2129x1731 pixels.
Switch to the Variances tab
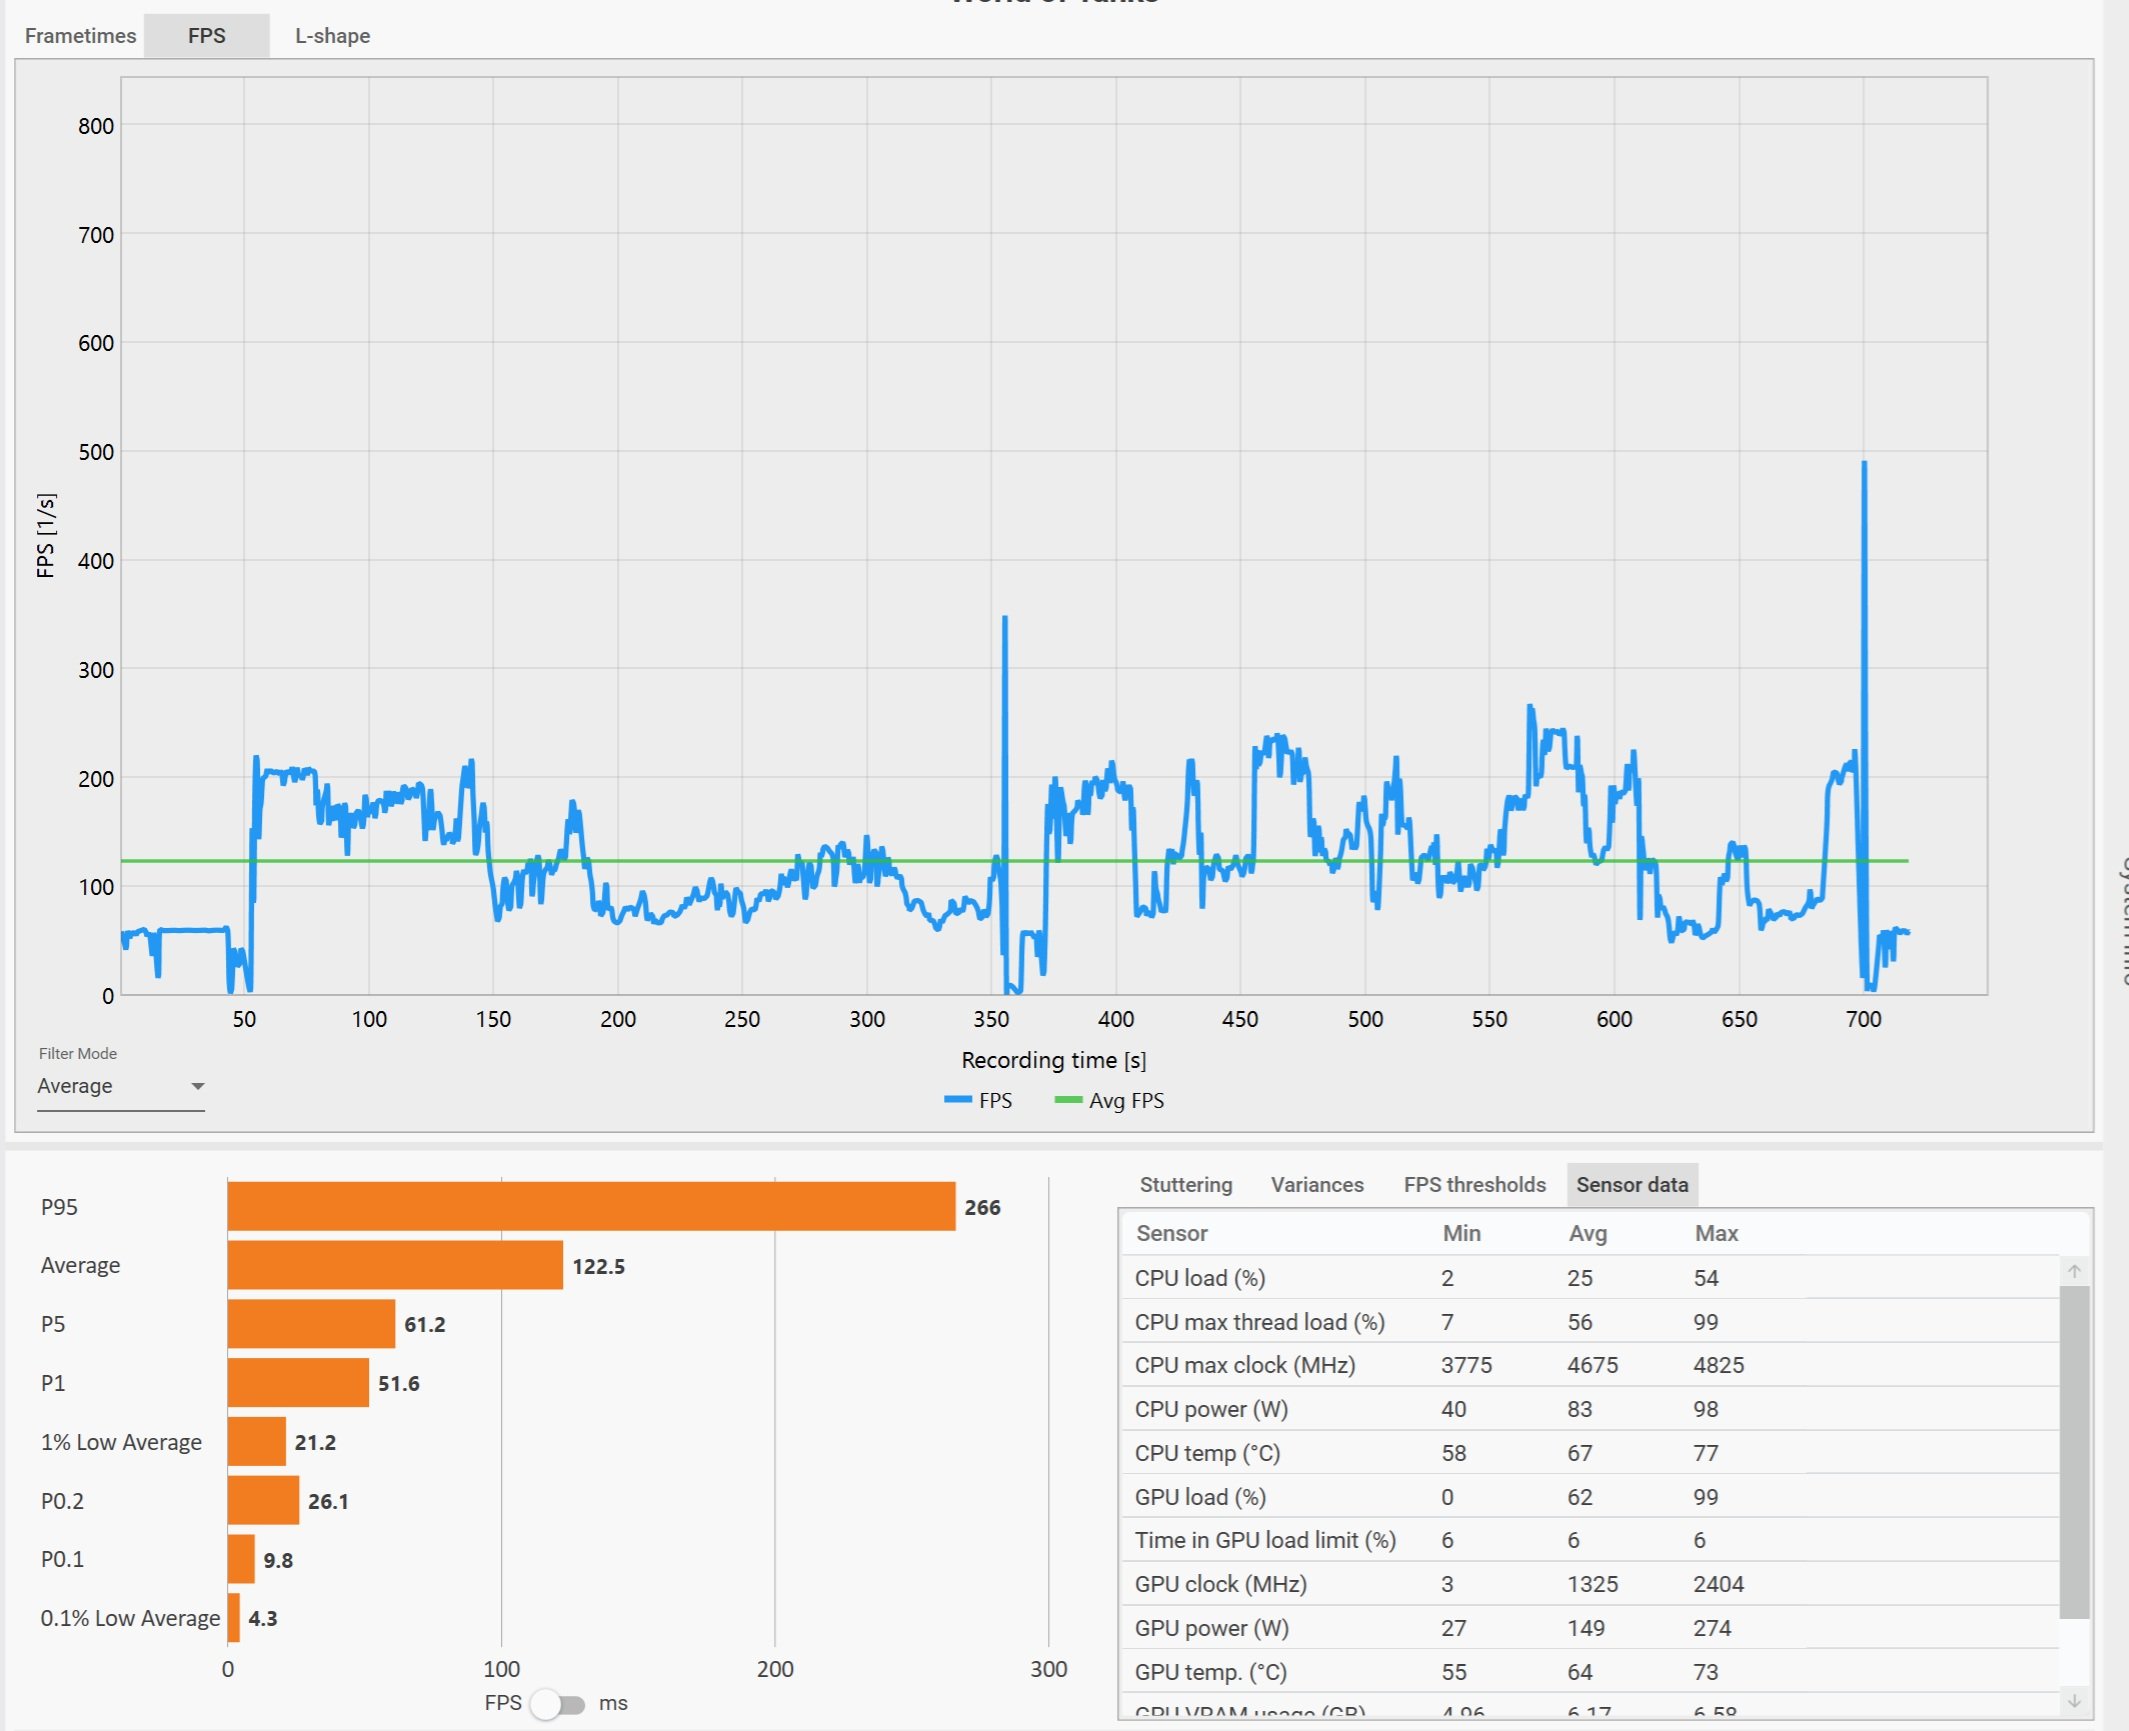coord(1316,1185)
